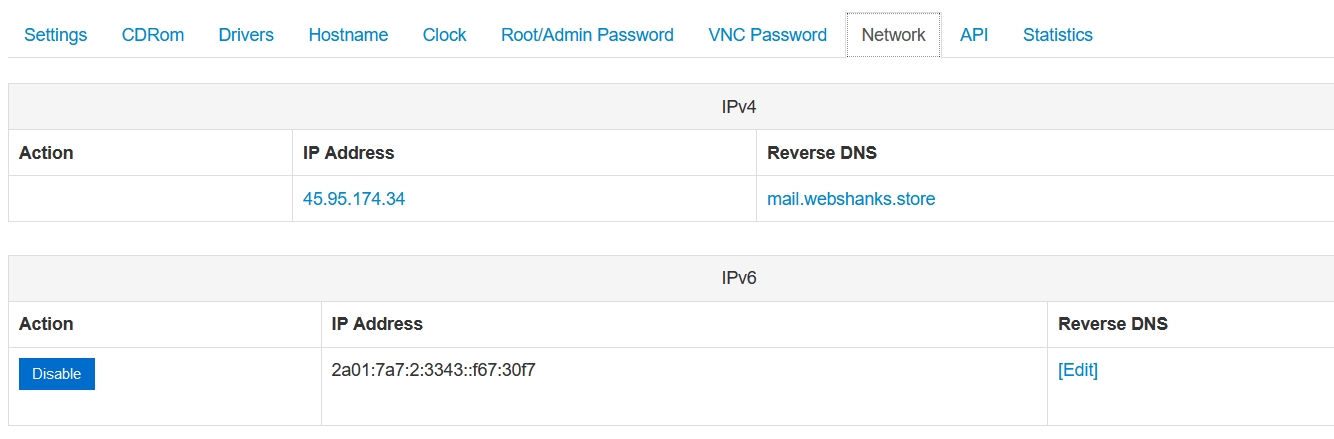Switch to Root/Admin Password tab
1334x439 pixels.
click(x=587, y=35)
